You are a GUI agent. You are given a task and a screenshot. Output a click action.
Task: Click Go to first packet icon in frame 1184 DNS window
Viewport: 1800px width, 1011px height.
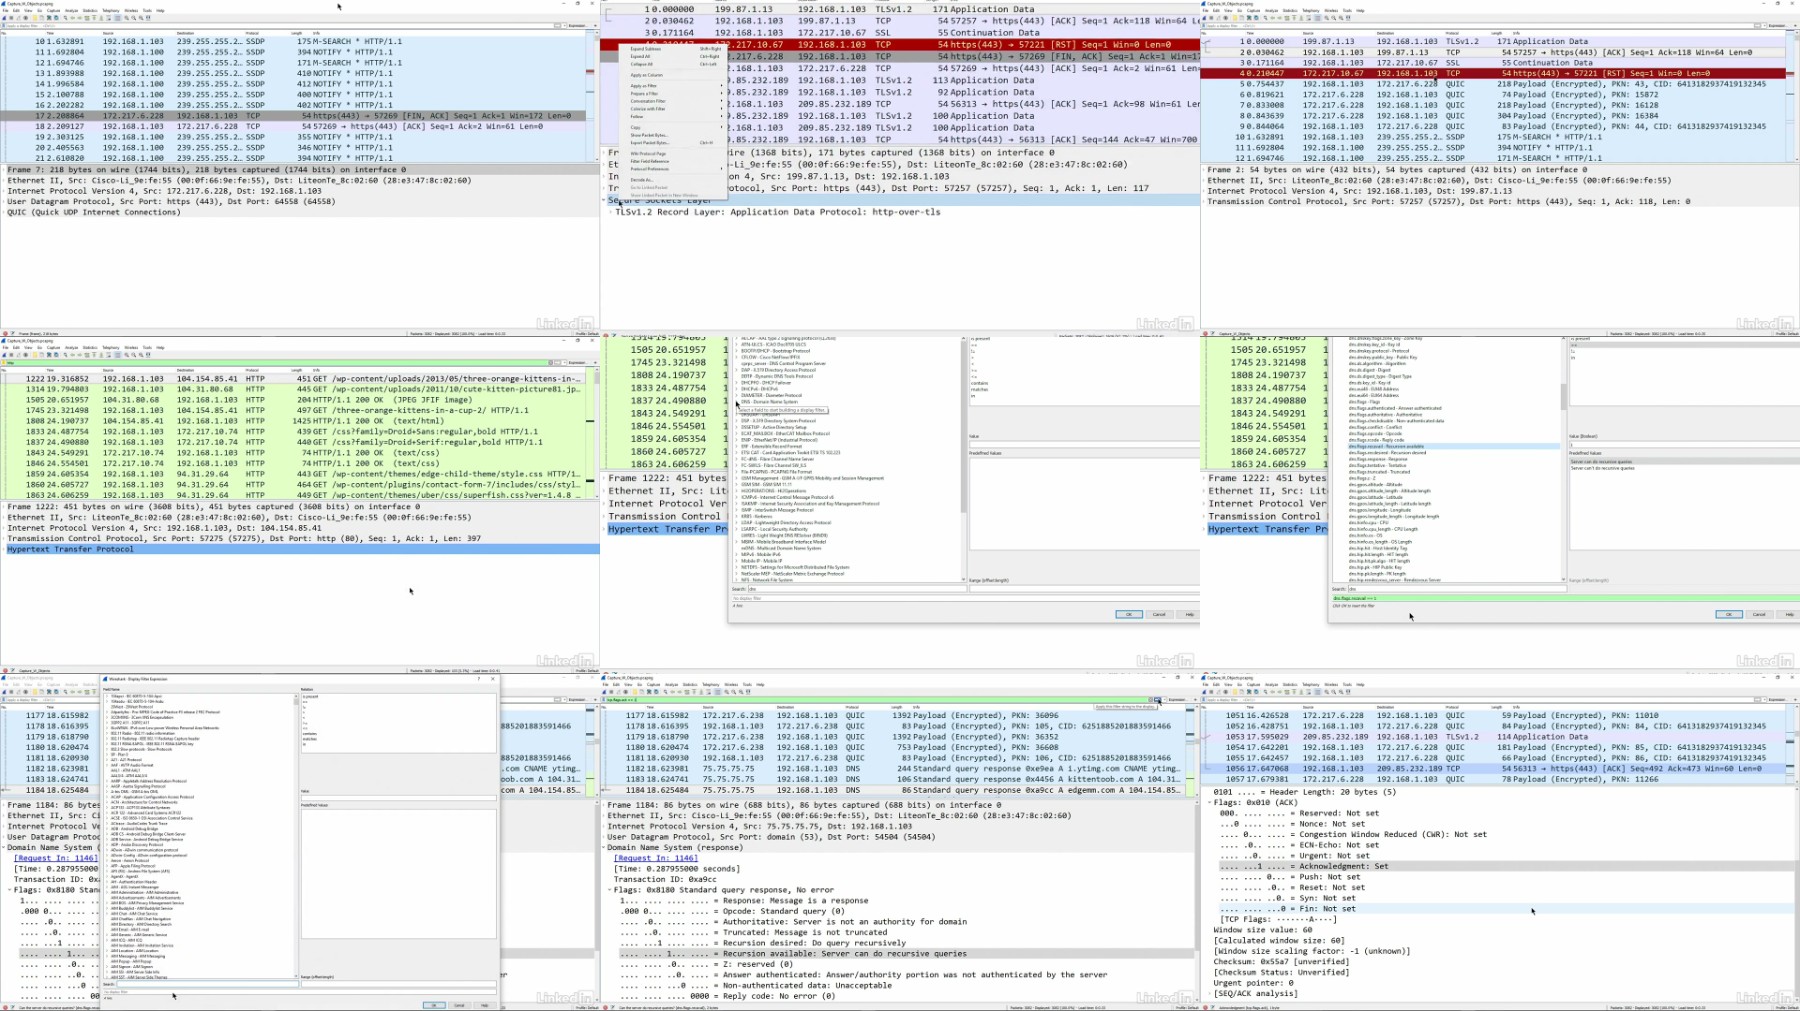(694, 692)
